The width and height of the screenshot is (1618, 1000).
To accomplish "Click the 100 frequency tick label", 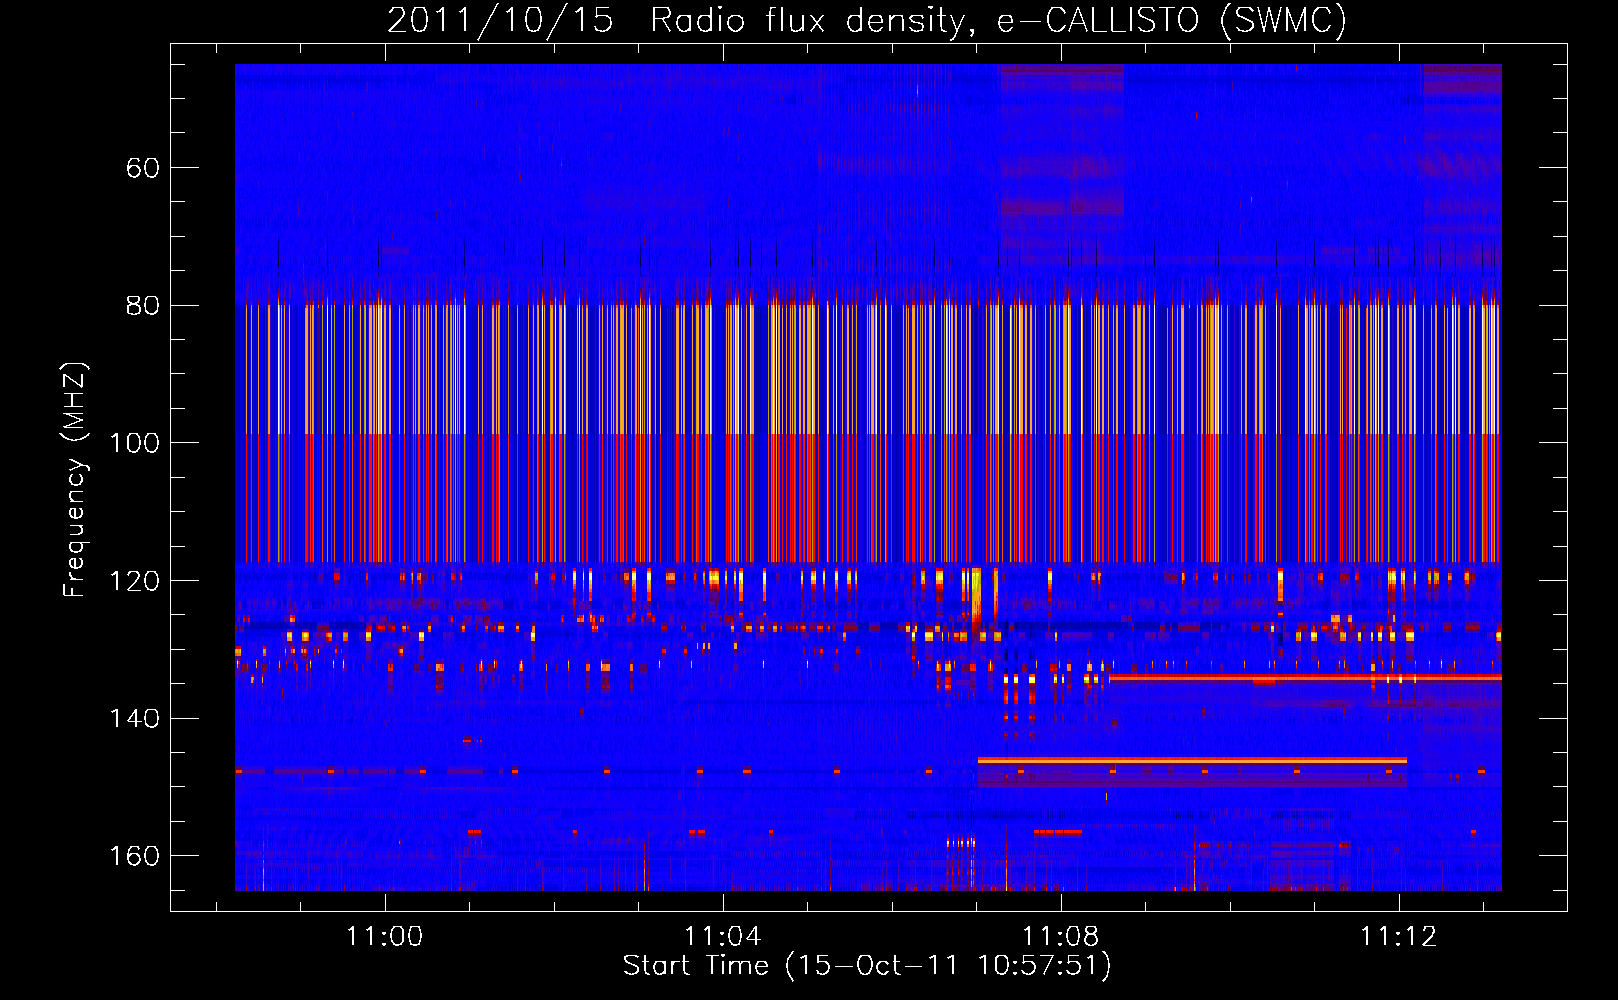I will pos(134,443).
